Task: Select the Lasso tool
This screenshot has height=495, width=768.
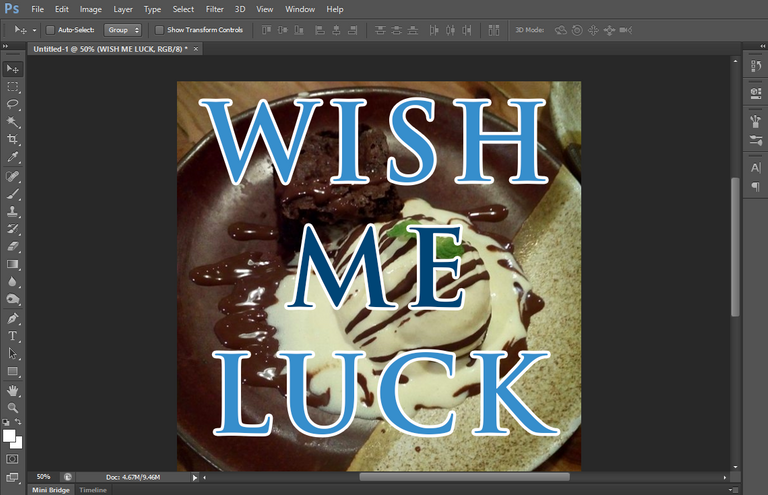Action: [12, 104]
